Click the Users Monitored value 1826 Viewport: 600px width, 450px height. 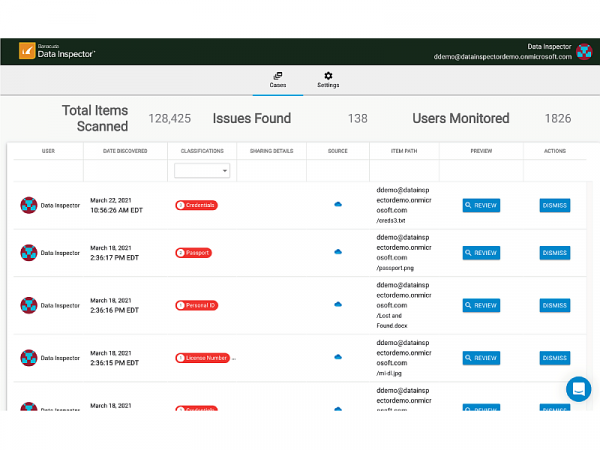pos(558,119)
